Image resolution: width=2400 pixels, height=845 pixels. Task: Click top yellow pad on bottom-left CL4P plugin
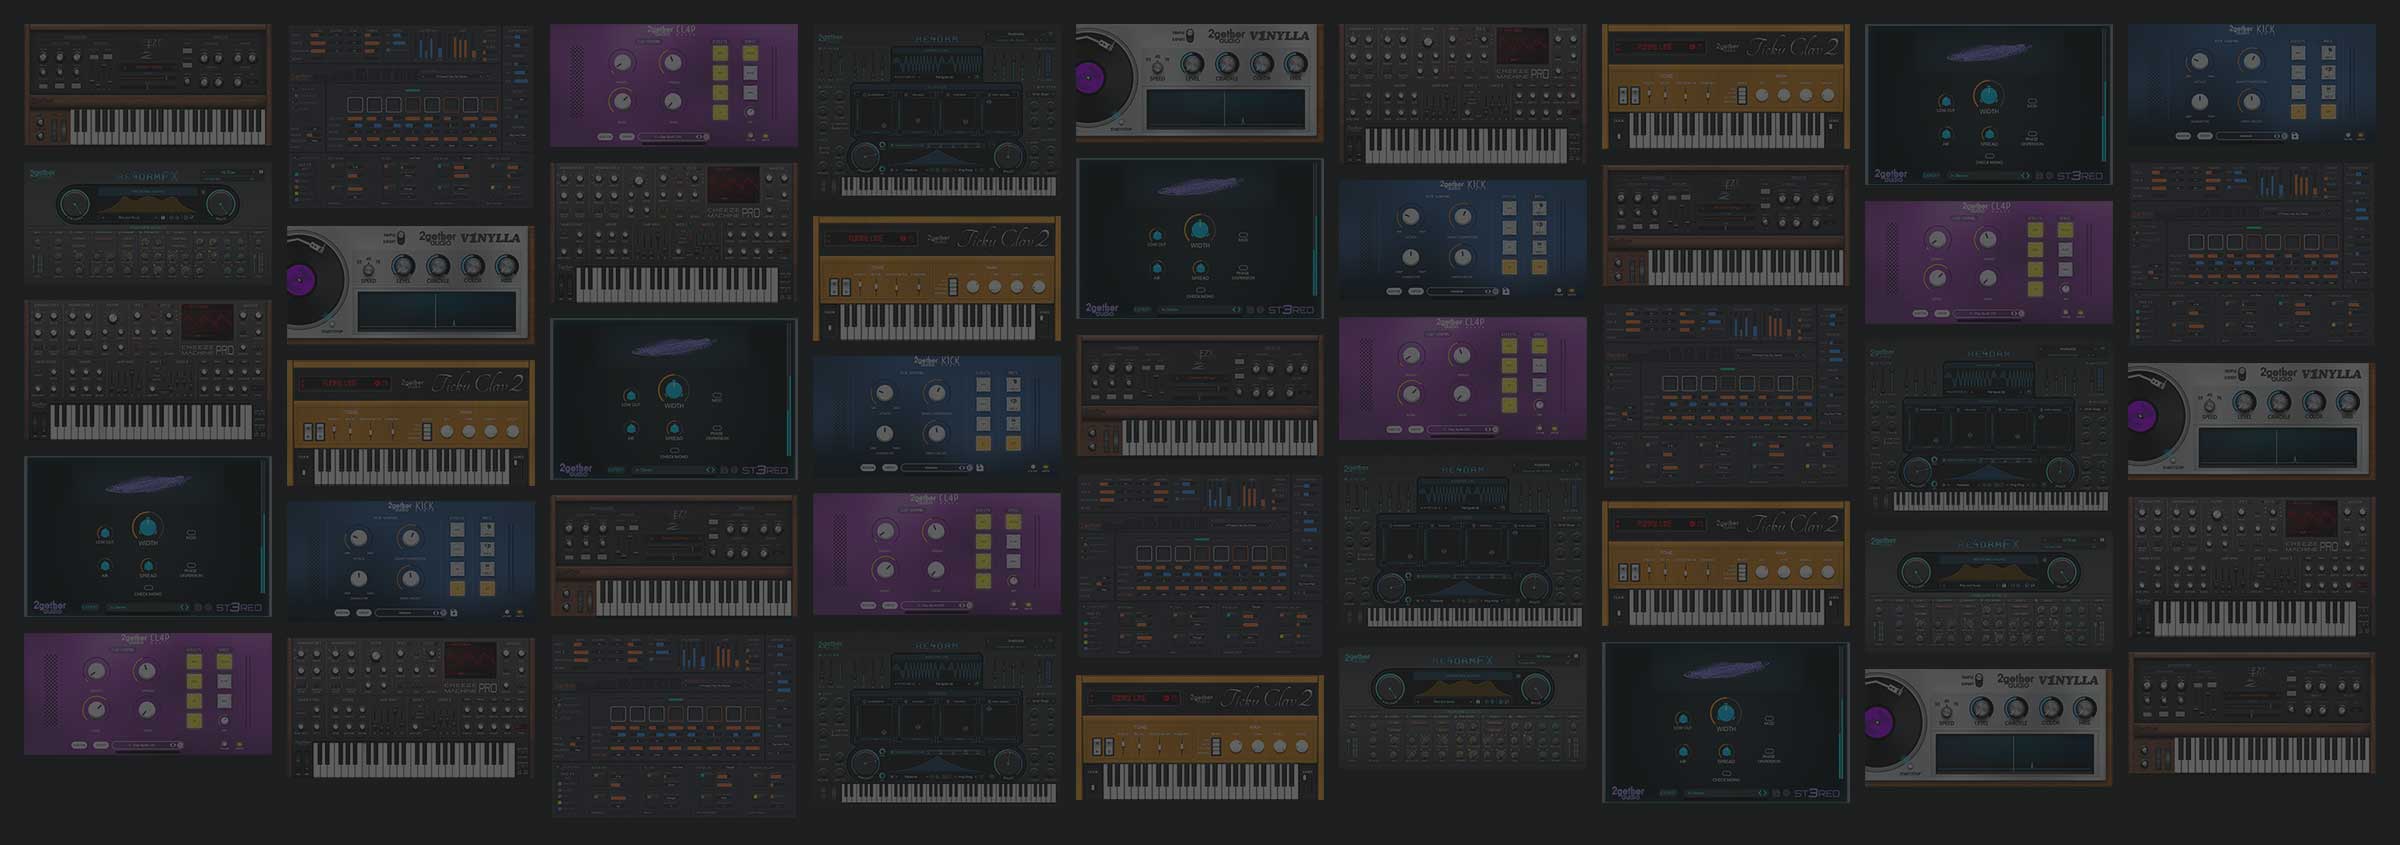coord(194,662)
